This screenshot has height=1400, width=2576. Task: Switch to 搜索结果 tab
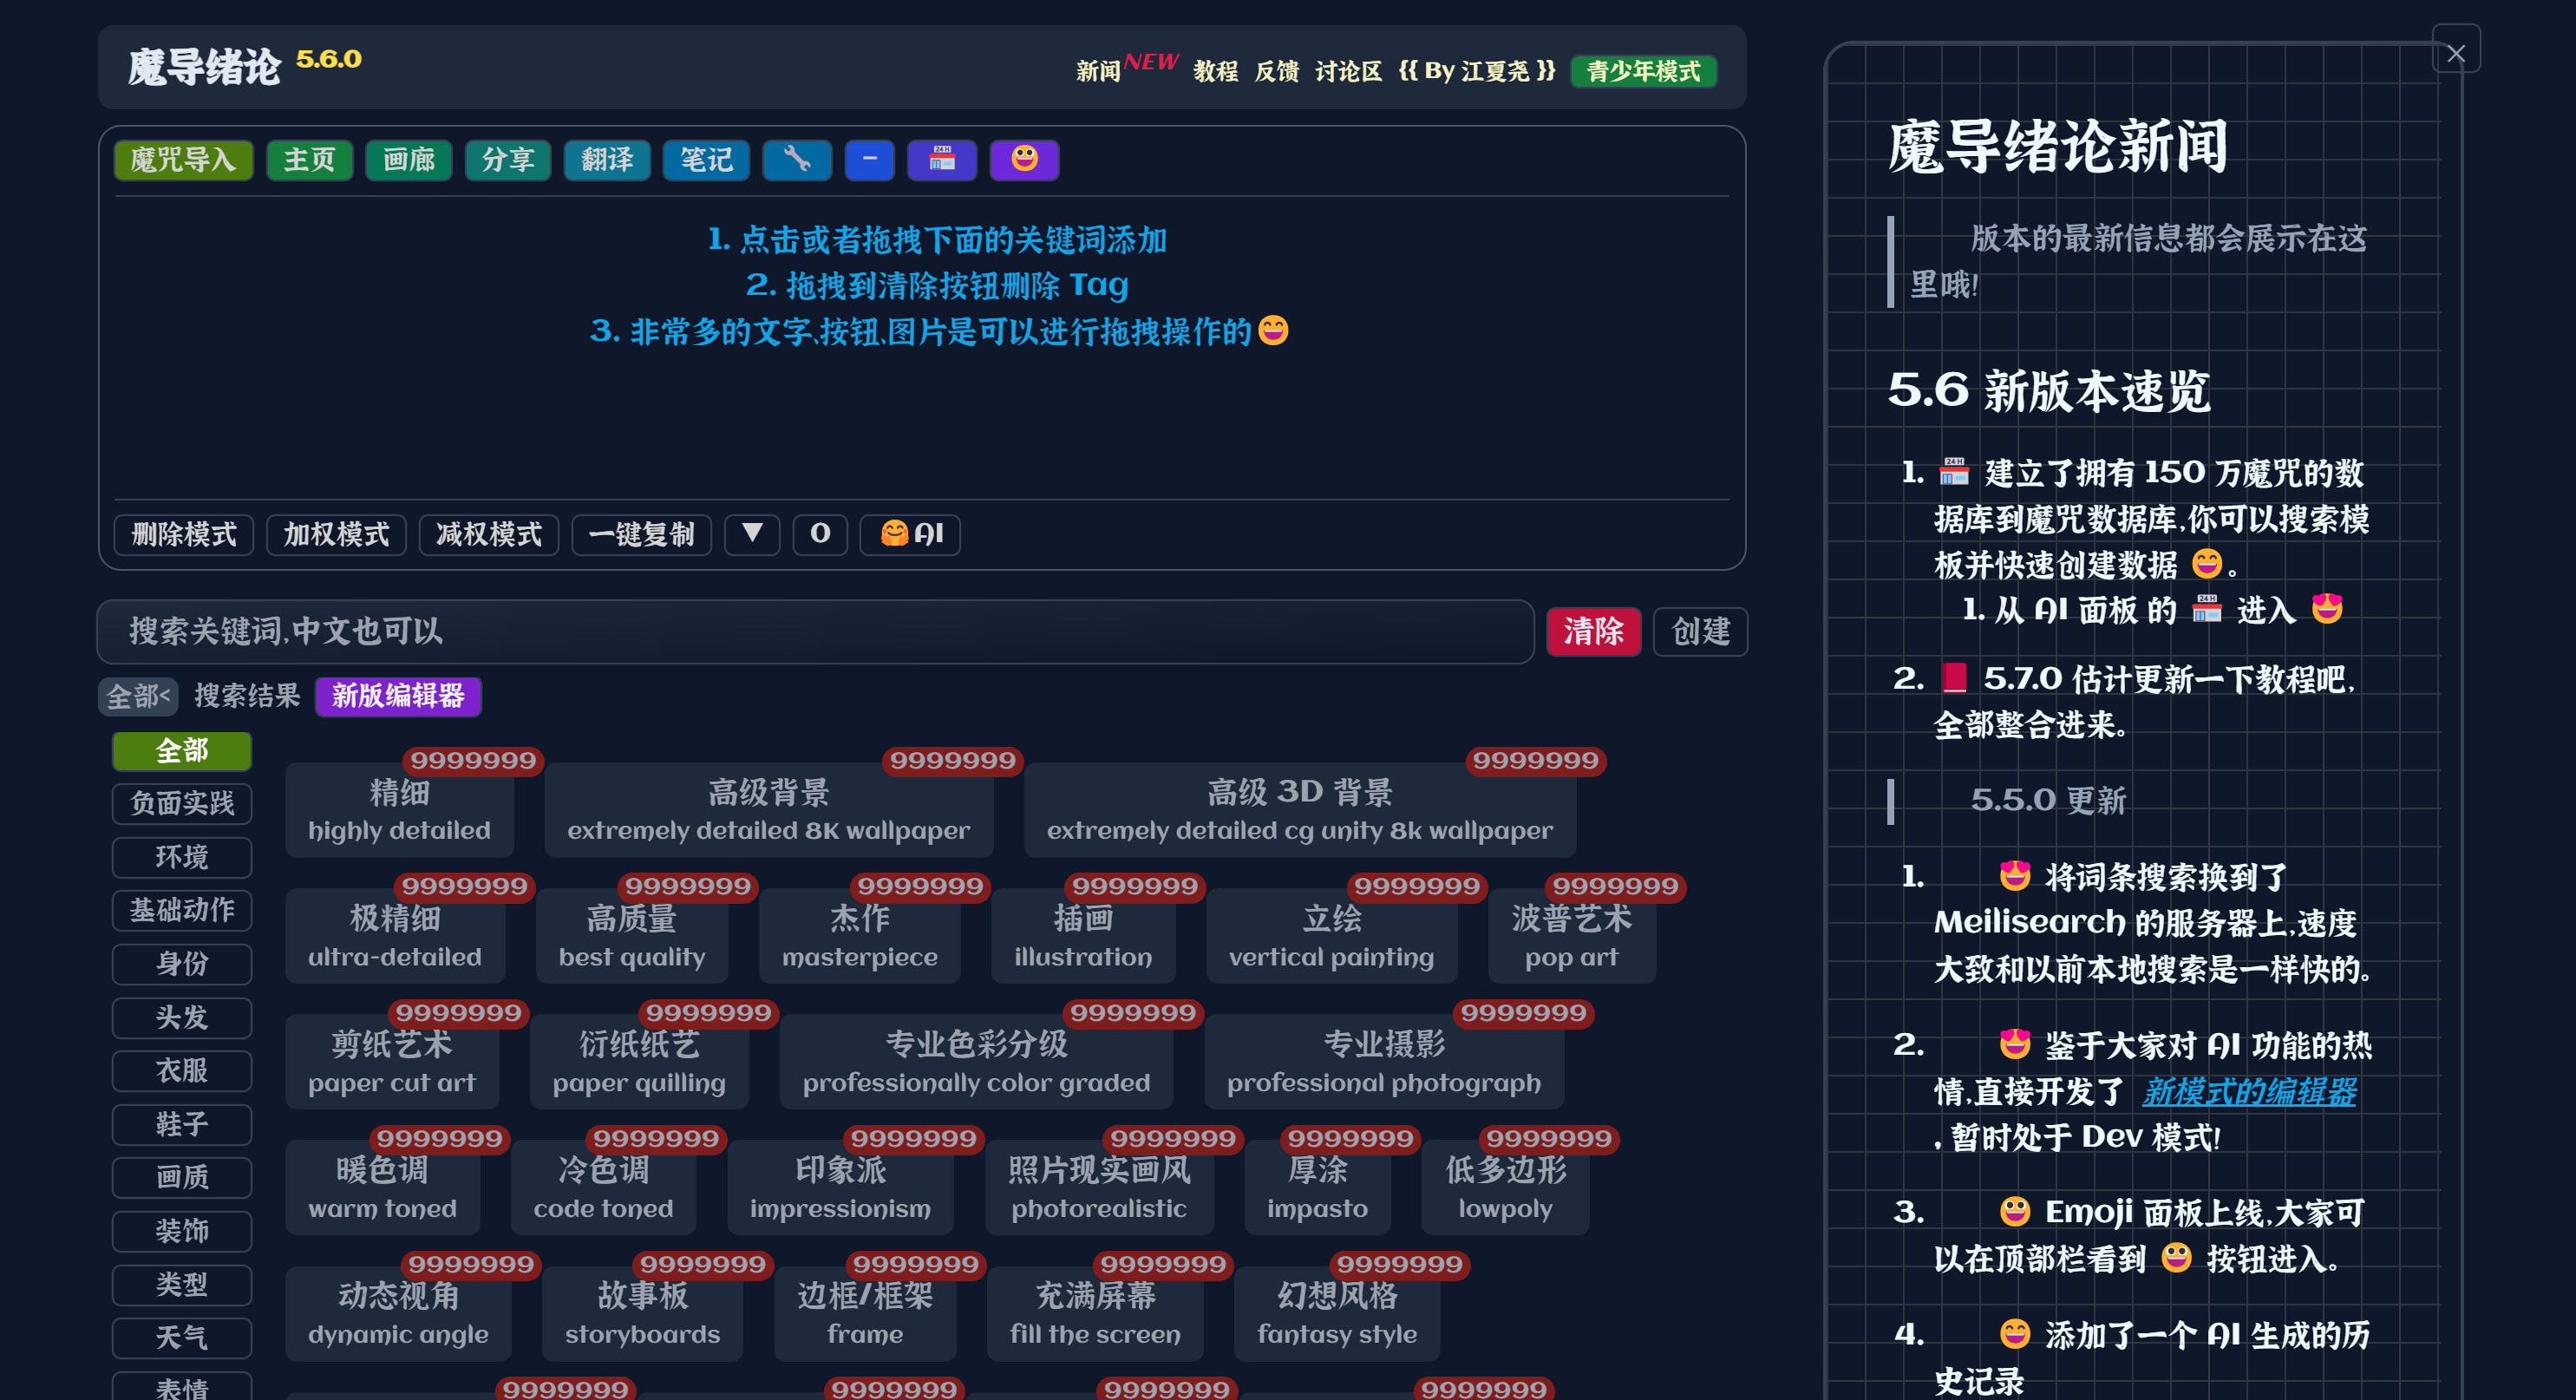247,696
